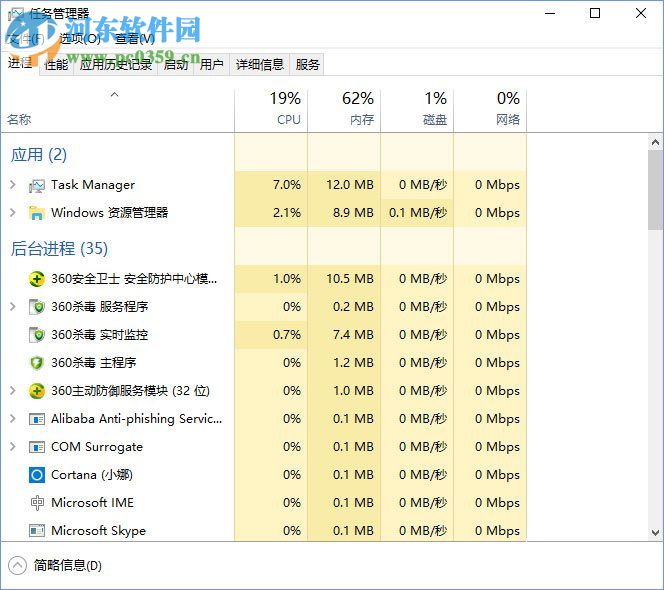Expand 360主动防御服务模块 (32 位) row
The height and width of the screenshot is (590, 664).
(x=13, y=391)
